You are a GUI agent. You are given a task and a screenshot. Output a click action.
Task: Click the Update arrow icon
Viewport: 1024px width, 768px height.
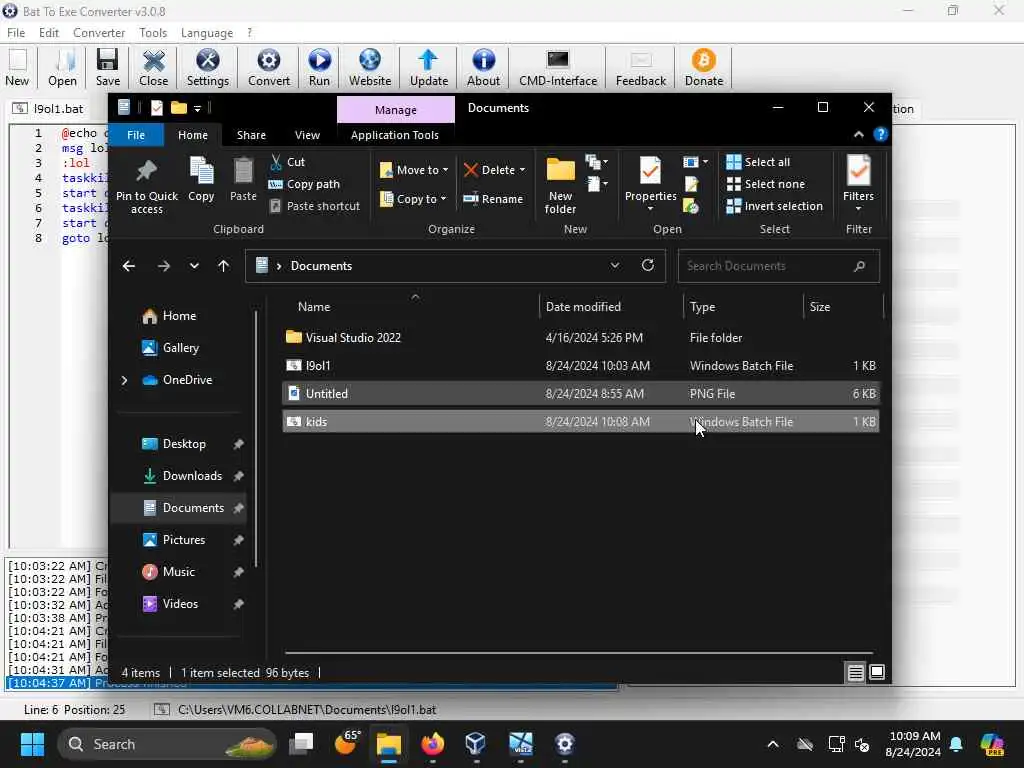(428, 68)
